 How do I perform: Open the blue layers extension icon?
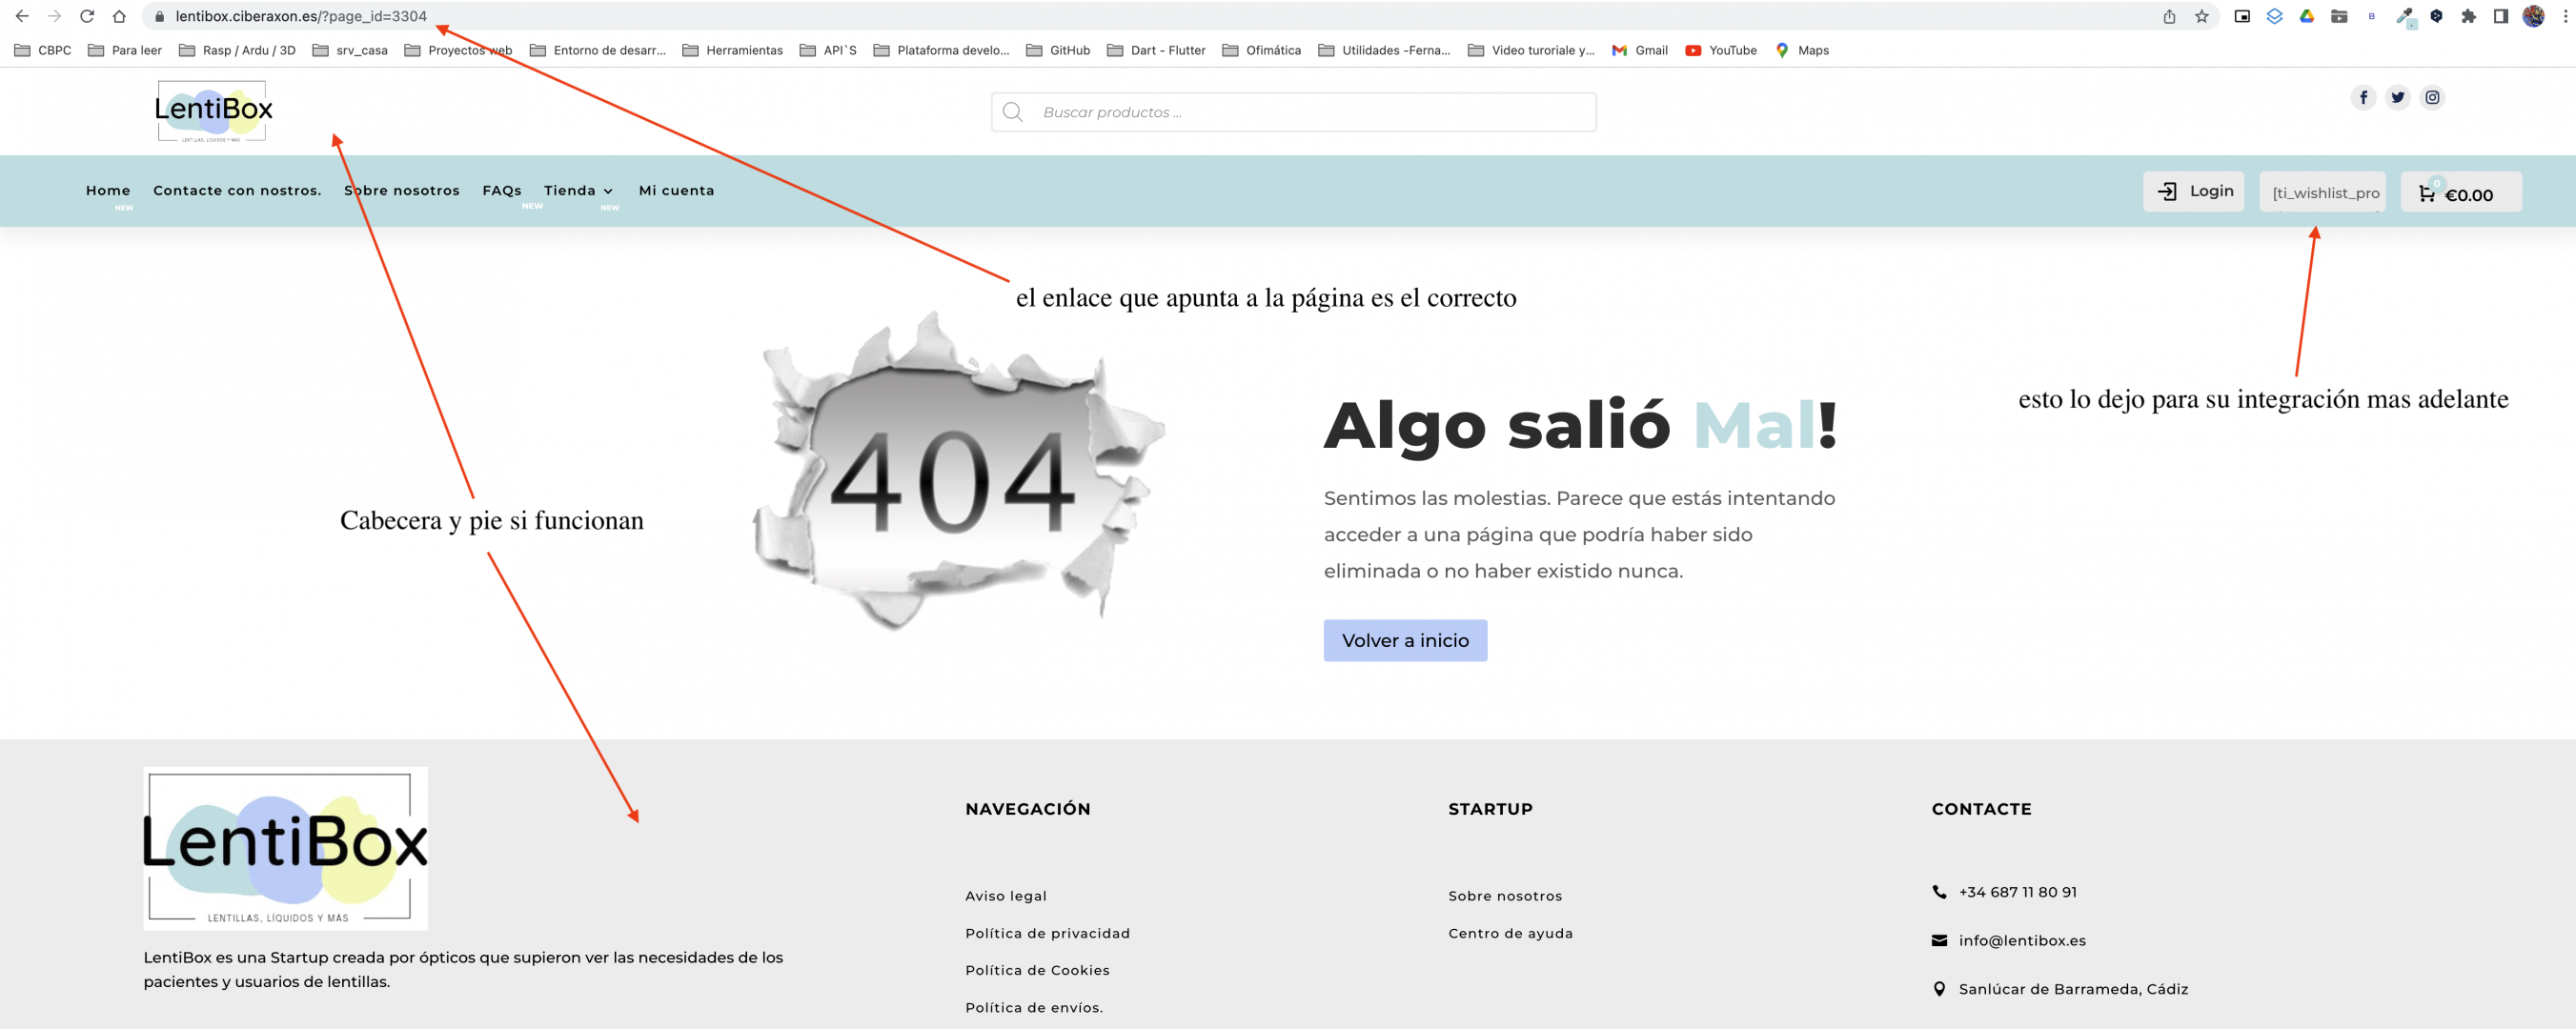tap(2274, 16)
